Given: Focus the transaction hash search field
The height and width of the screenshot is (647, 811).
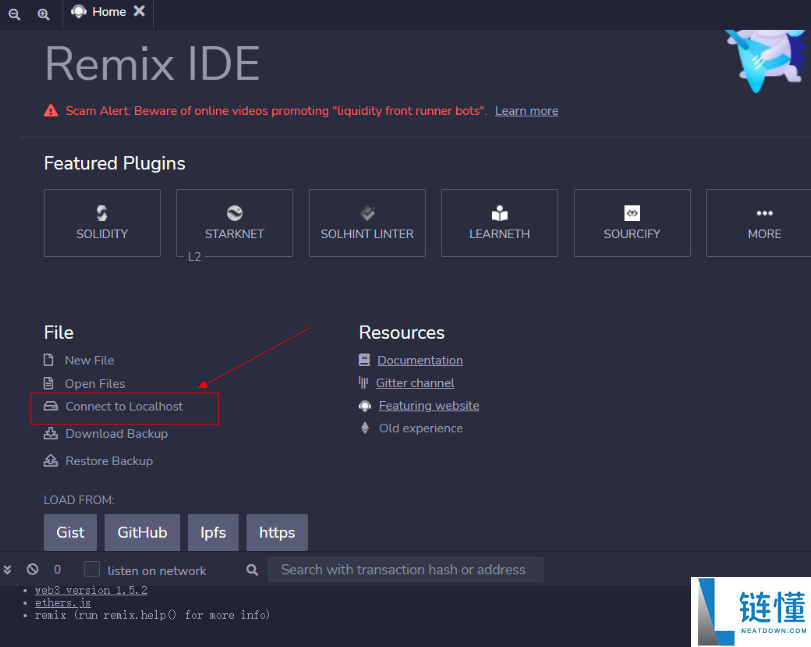Looking at the screenshot, I should [405, 570].
